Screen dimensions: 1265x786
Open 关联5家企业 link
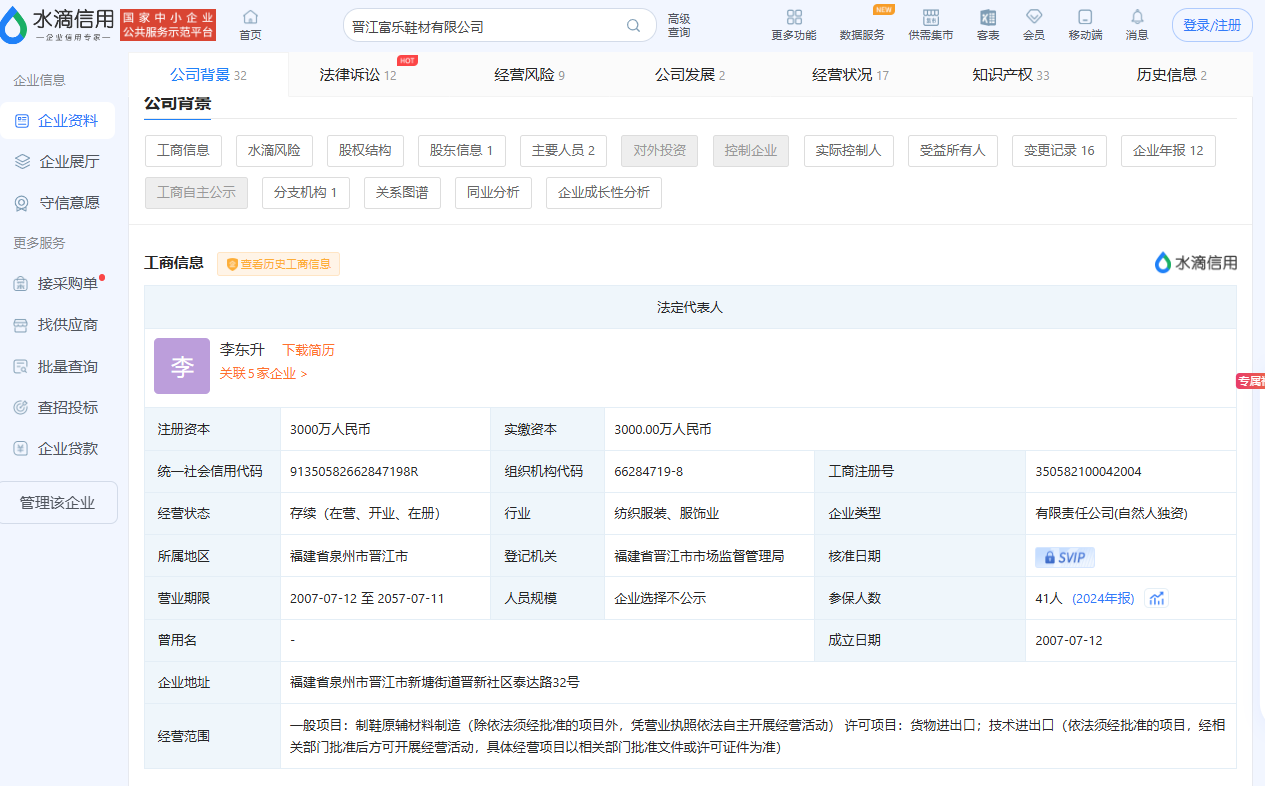(263, 373)
